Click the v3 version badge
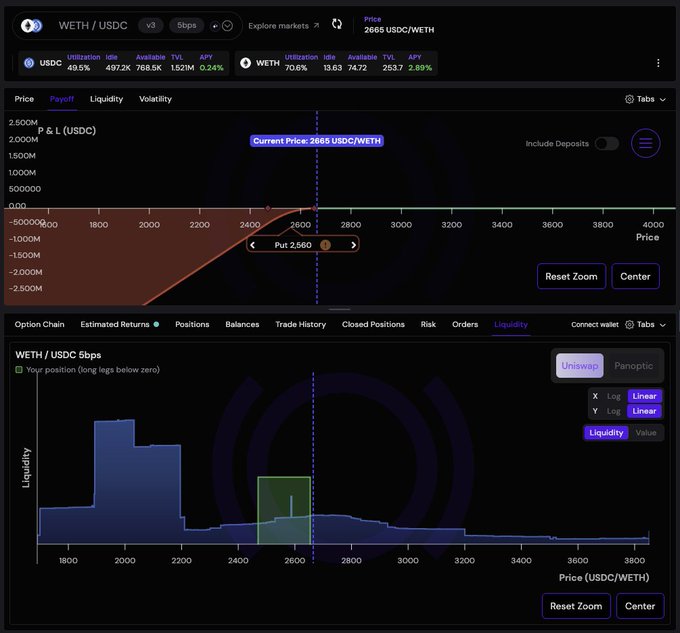The width and height of the screenshot is (680, 633). (x=150, y=26)
